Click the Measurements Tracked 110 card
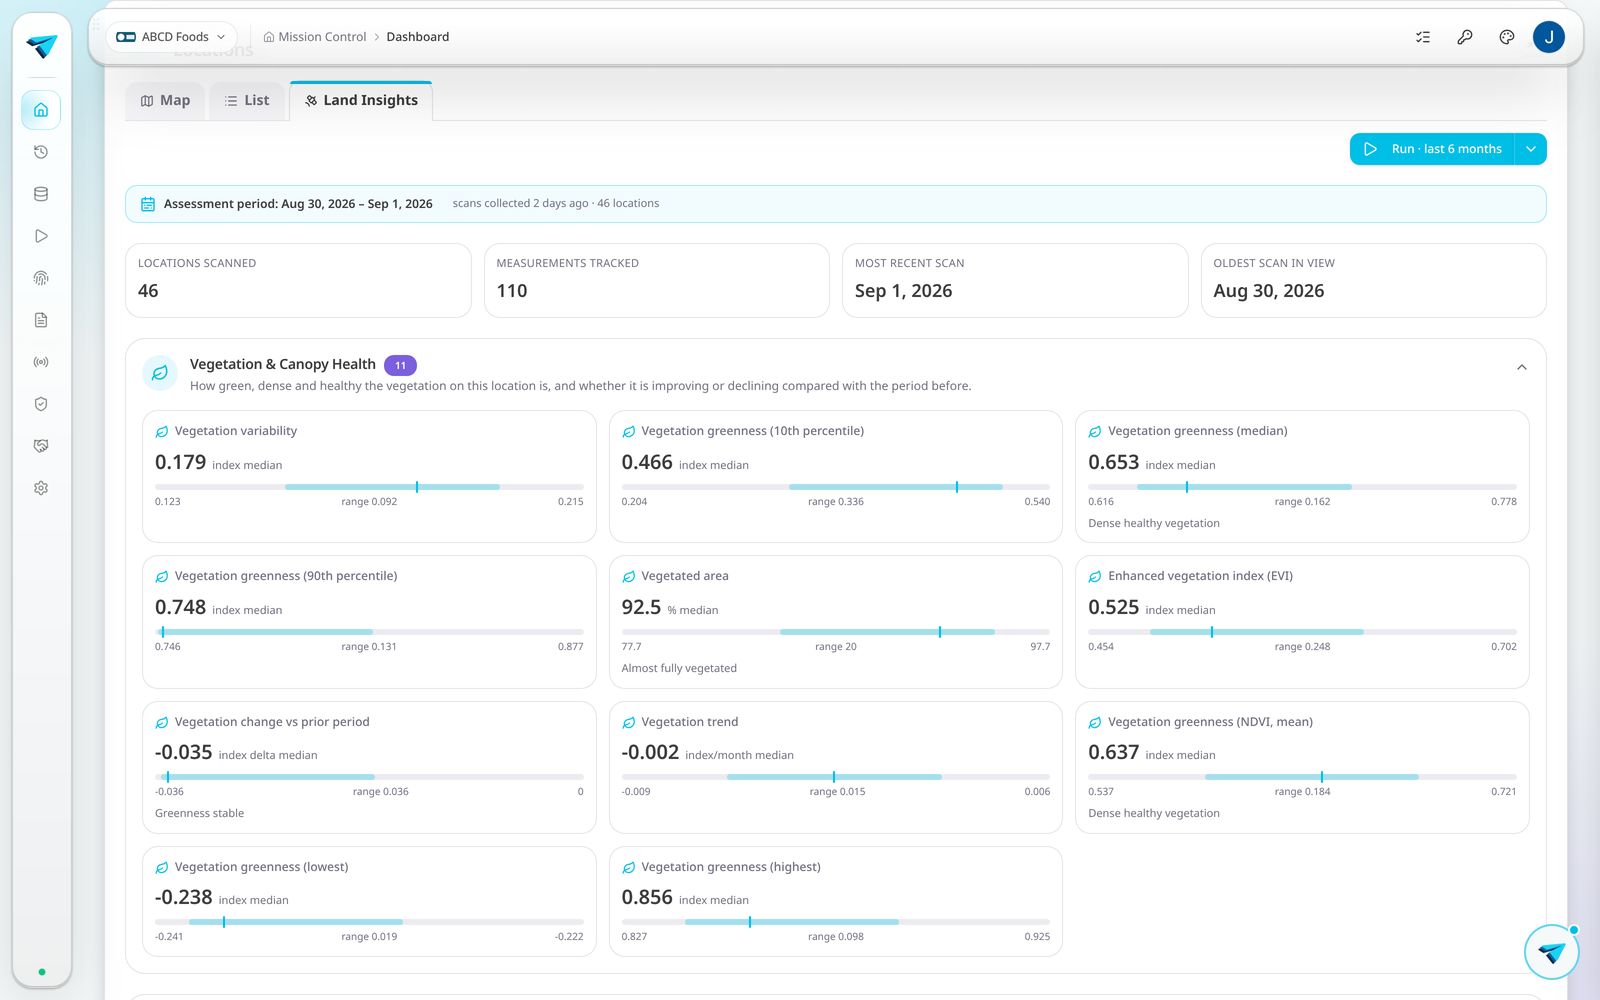 click(657, 281)
